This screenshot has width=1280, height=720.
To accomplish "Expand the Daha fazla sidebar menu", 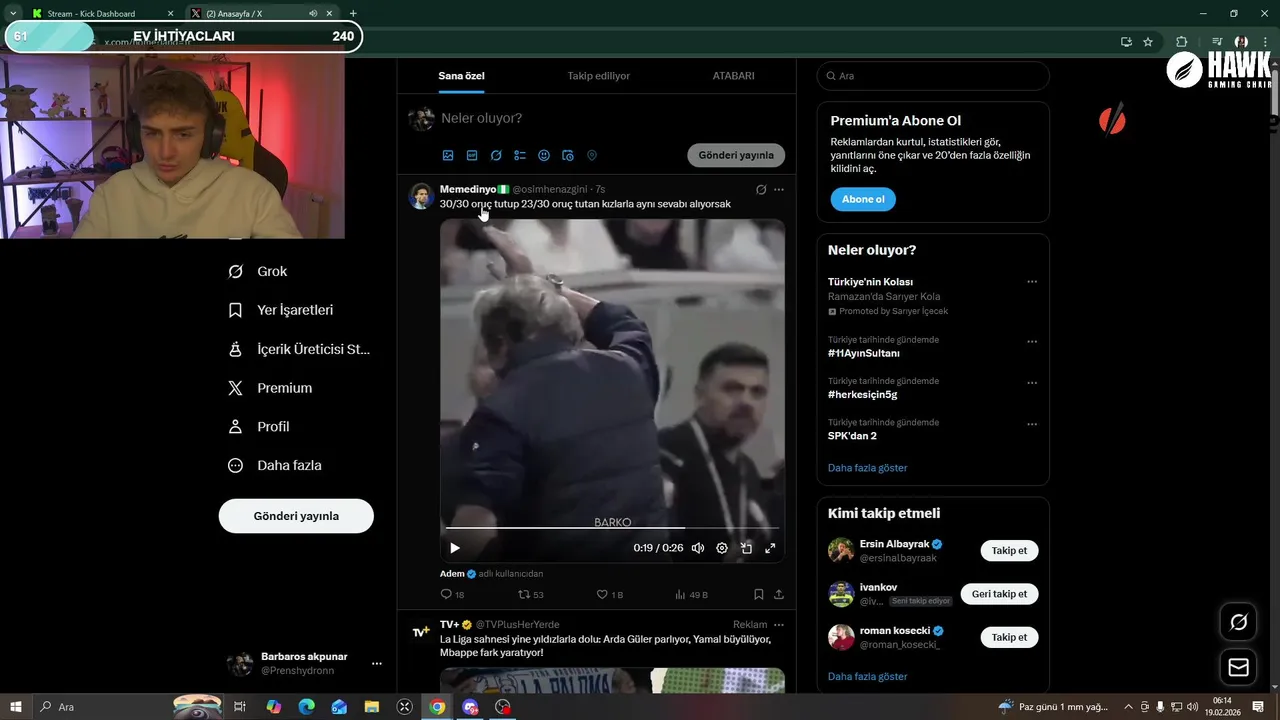I will point(275,465).
